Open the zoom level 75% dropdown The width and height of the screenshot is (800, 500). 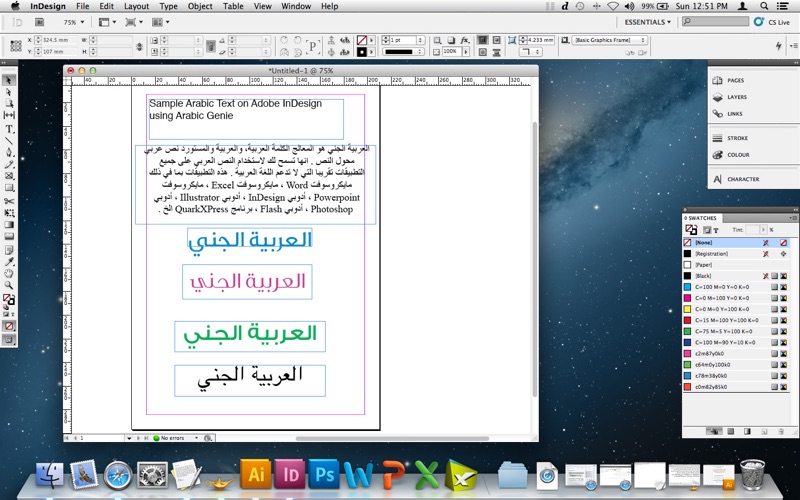(73, 21)
